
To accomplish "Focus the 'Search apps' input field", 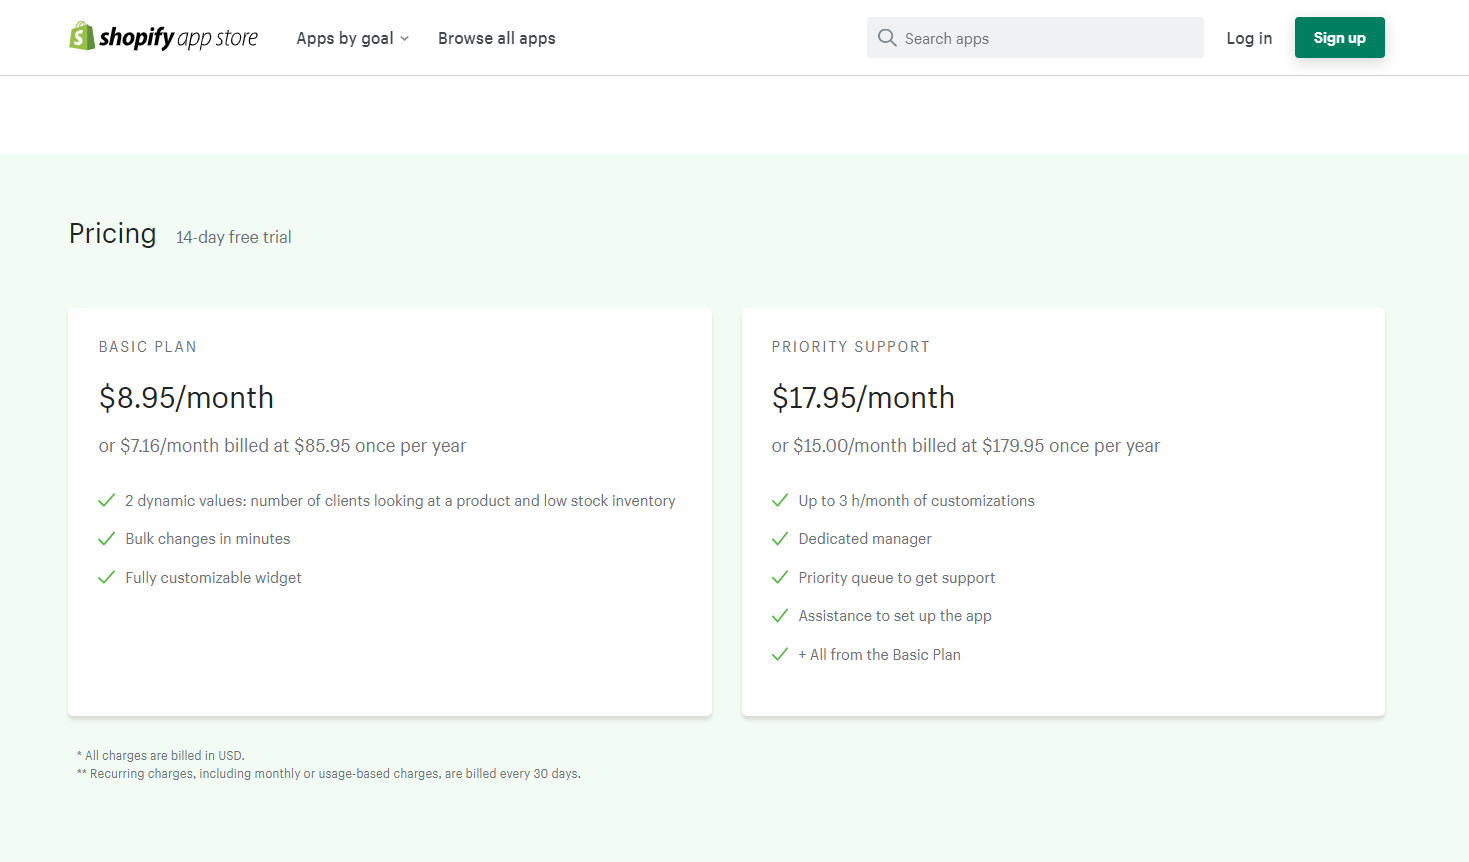I will tap(1045, 38).
